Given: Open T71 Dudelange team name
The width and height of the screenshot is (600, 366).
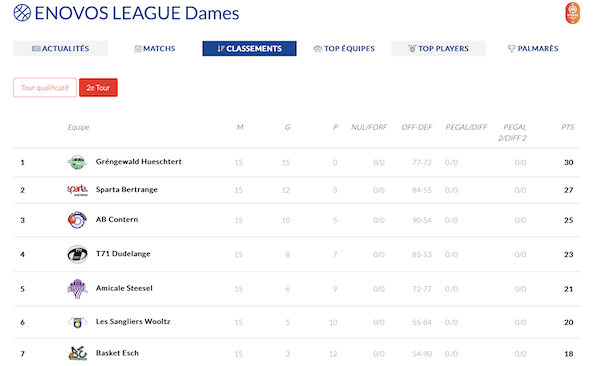Looking at the screenshot, I should (x=123, y=254).
